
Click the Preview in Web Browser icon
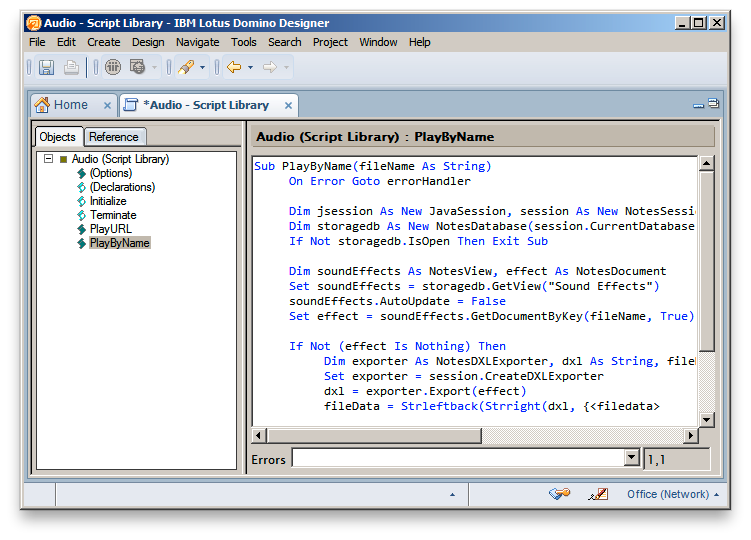pyautogui.click(x=138, y=67)
